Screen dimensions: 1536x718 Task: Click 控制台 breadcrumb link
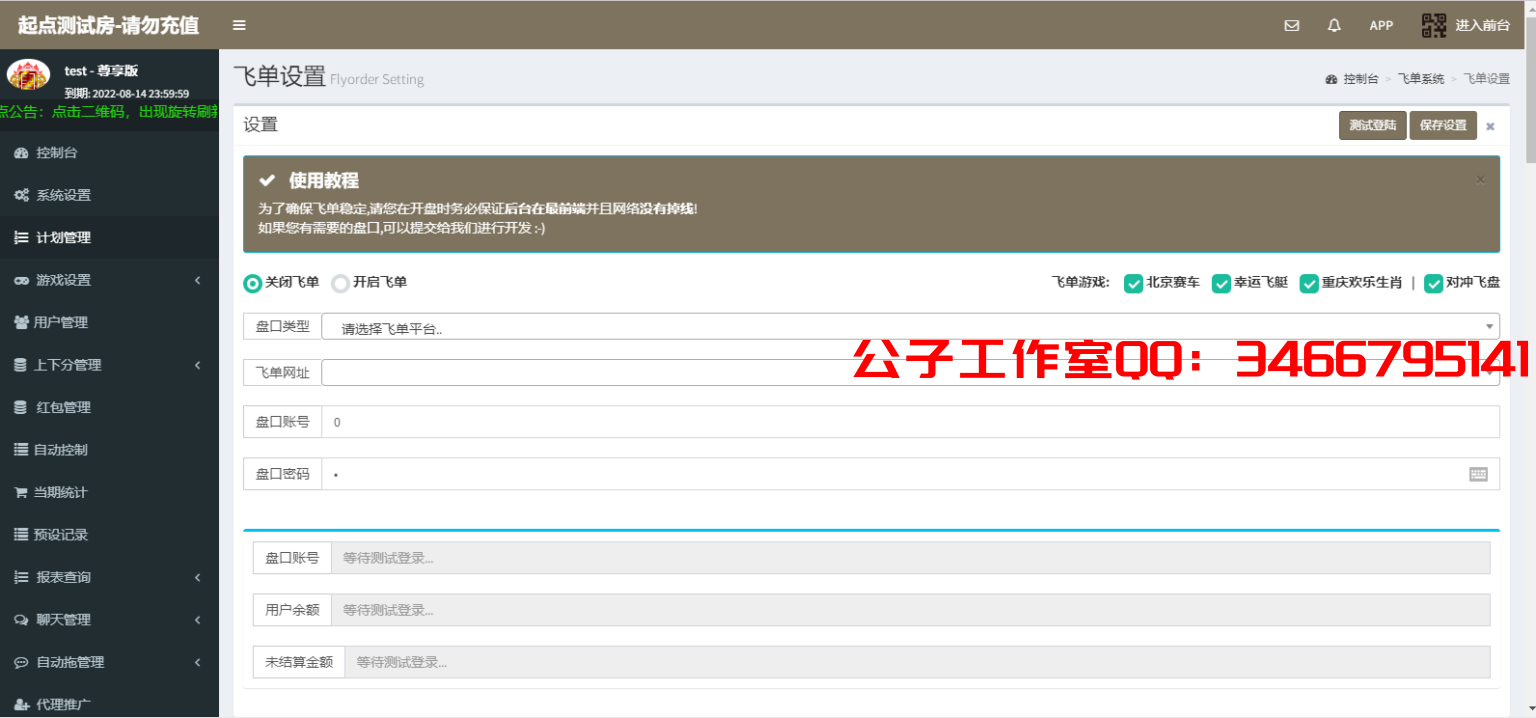[1361, 79]
